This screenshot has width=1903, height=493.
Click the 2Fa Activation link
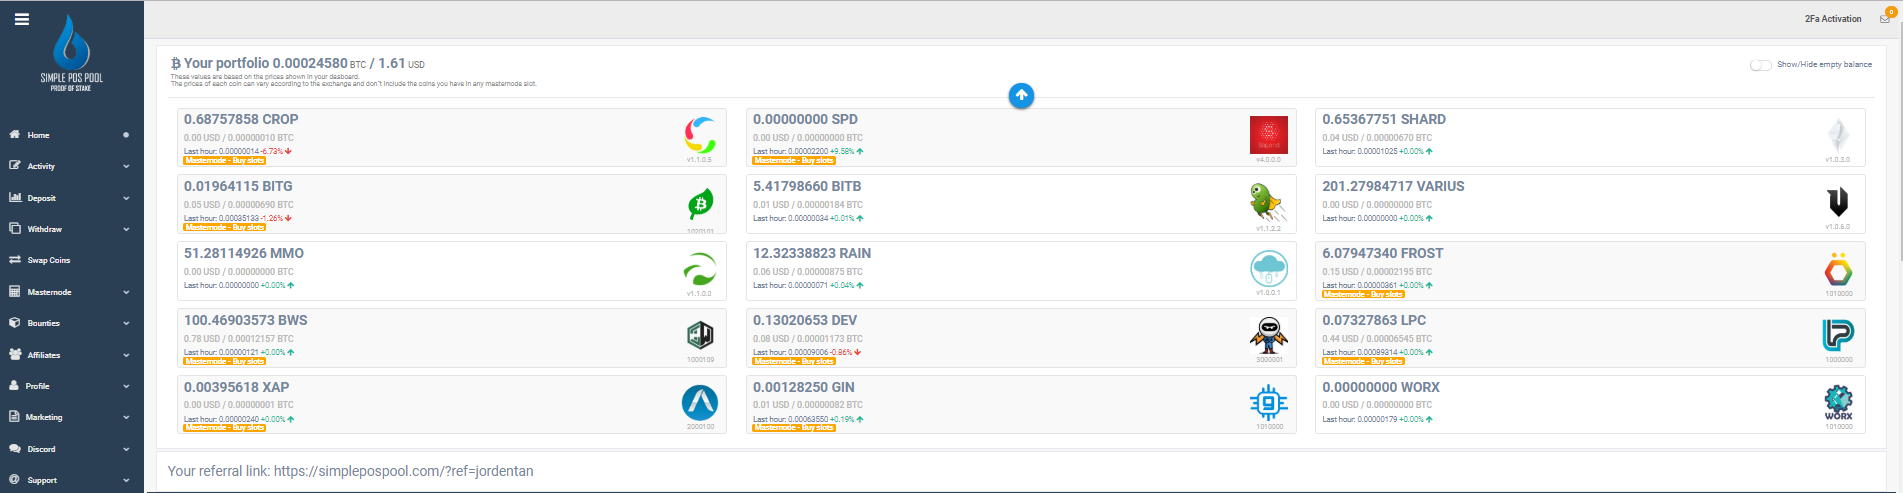[x=1833, y=19]
